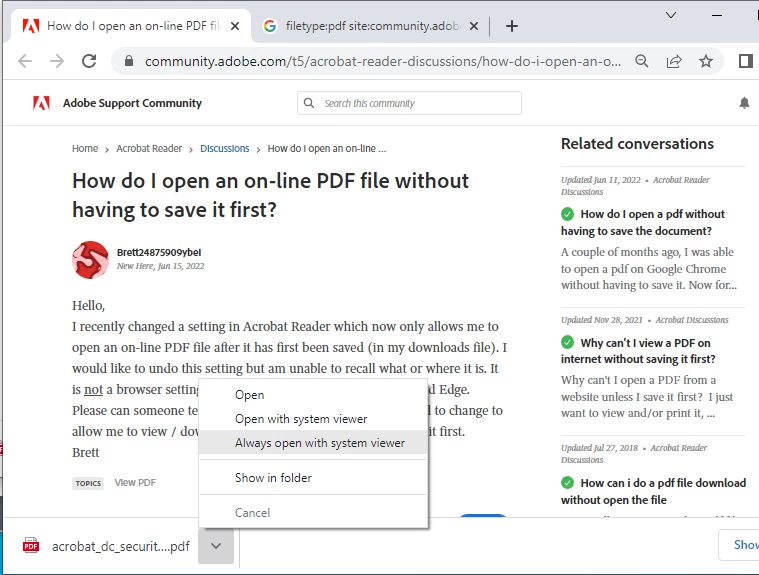
Task: Click the 'View PDF' topic tag
Action: (x=135, y=483)
